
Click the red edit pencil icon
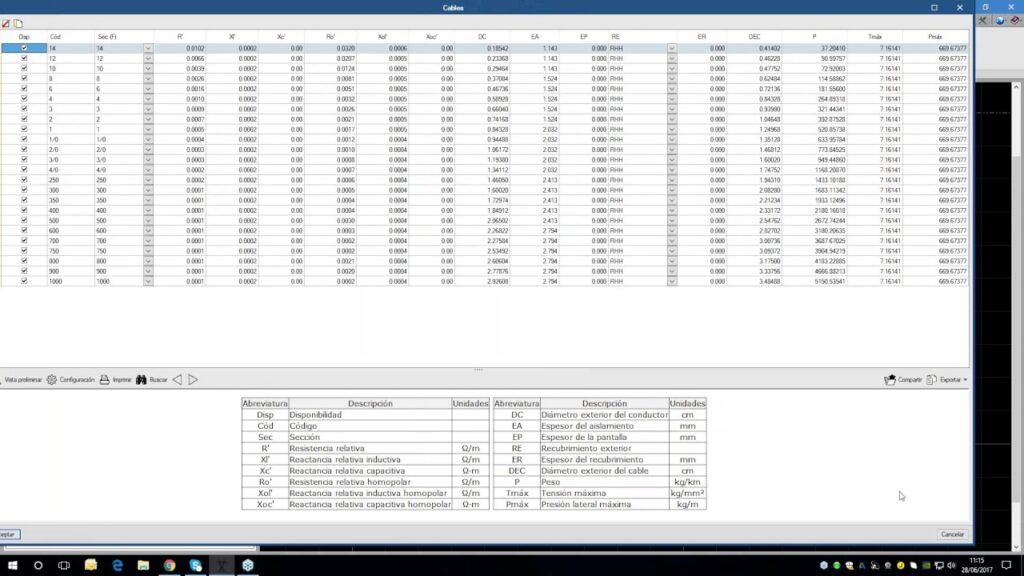(x=6, y=23)
